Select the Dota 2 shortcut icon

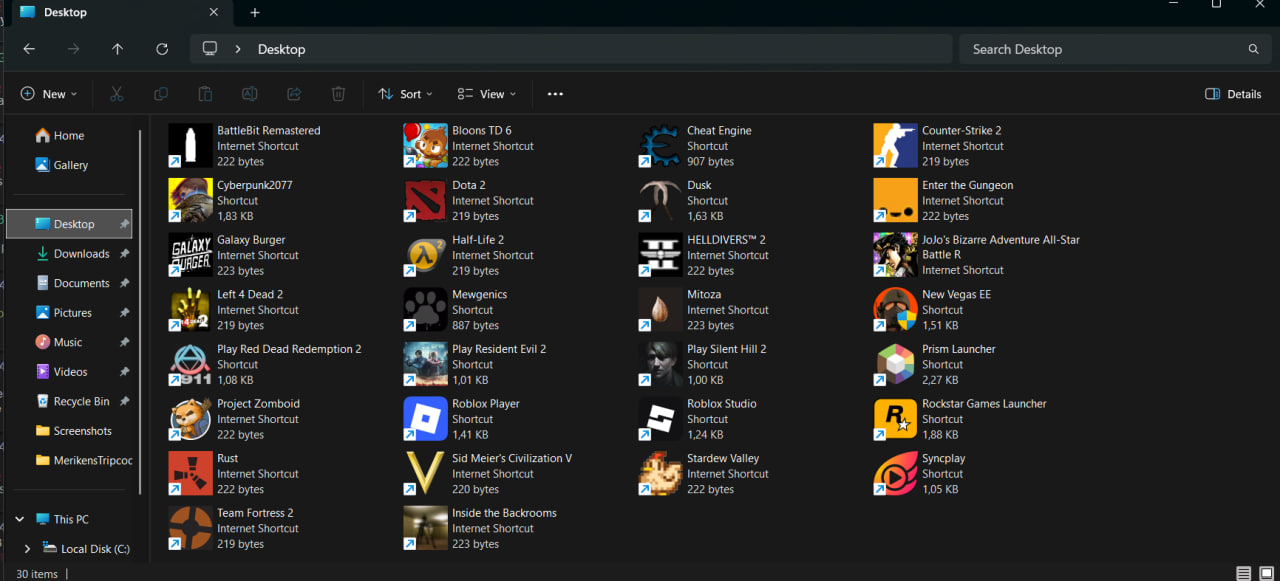point(425,200)
